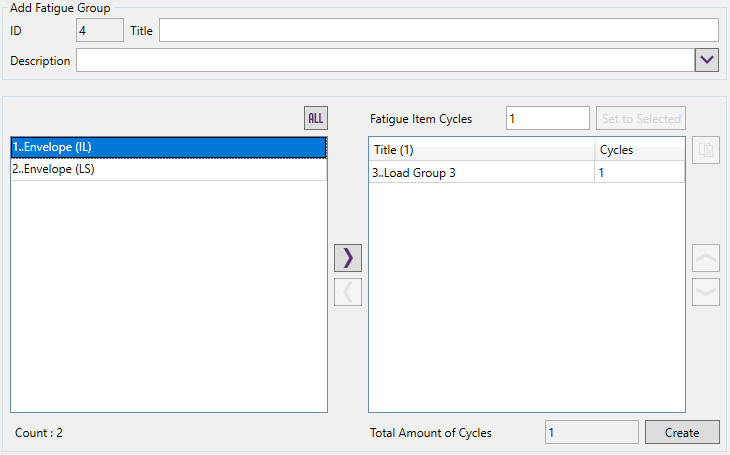Select the 3..Load Group 3 row
Image resolution: width=730 pixels, height=455 pixels.
[480, 172]
